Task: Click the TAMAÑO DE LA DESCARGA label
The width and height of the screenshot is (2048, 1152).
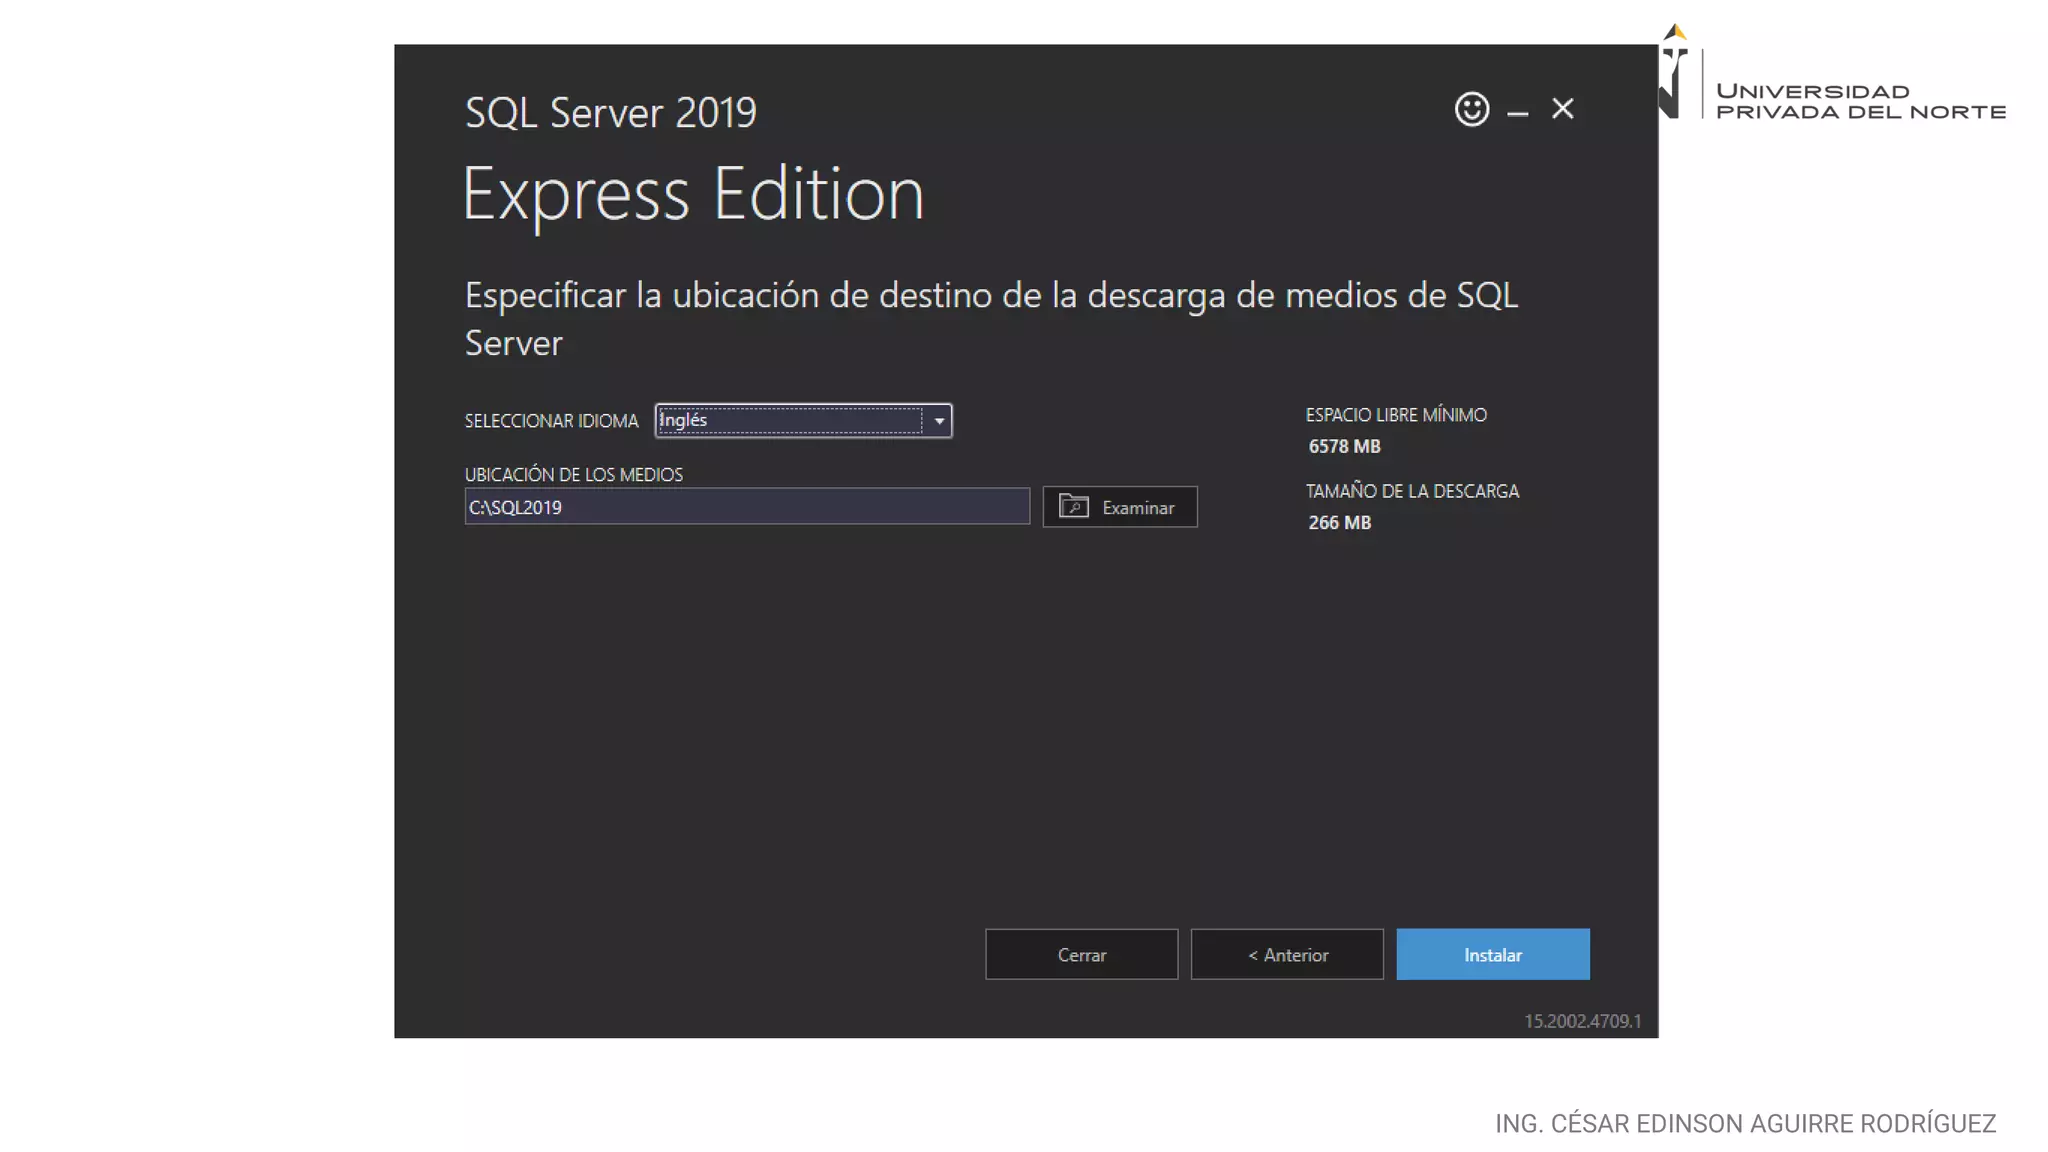Action: click(x=1412, y=491)
